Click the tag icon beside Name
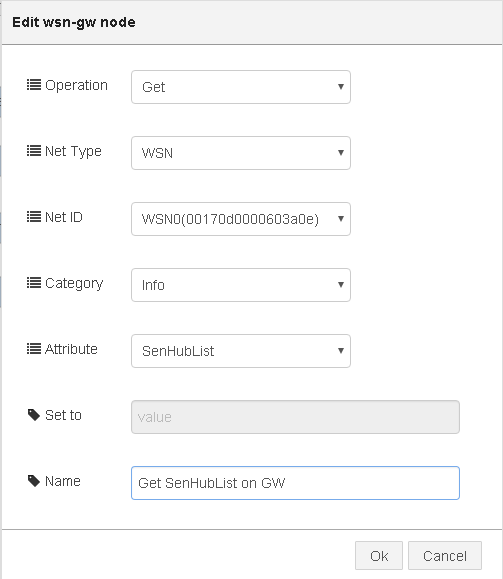Image resolution: width=503 pixels, height=579 pixels. pyautogui.click(x=34, y=481)
